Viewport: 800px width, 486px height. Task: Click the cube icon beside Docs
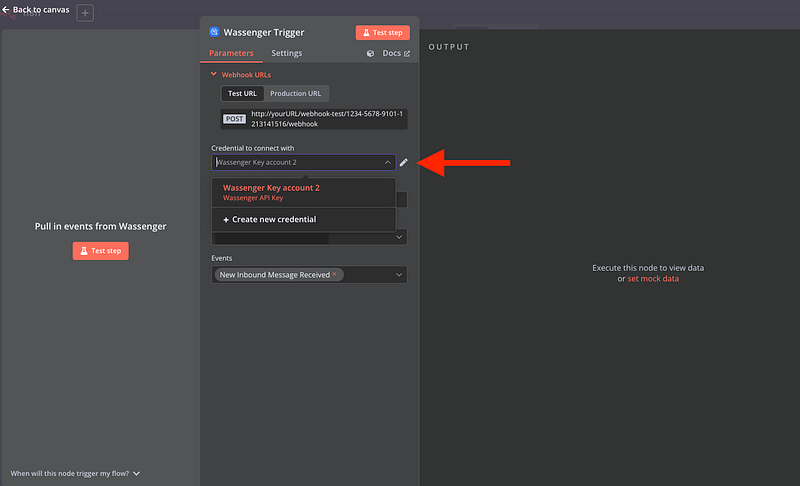pyautogui.click(x=371, y=54)
